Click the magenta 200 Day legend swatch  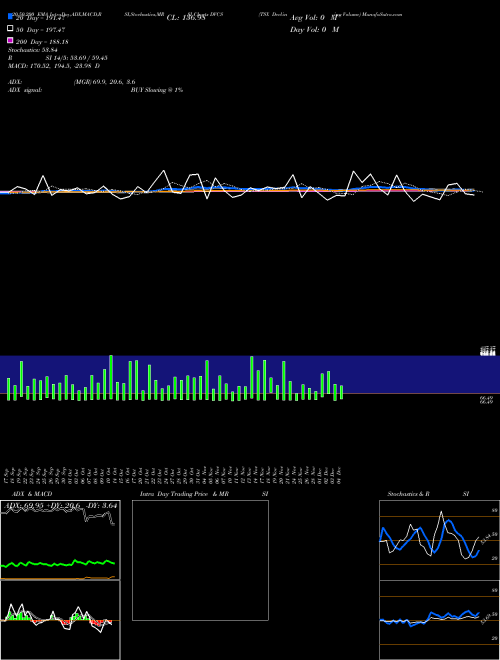10,40
